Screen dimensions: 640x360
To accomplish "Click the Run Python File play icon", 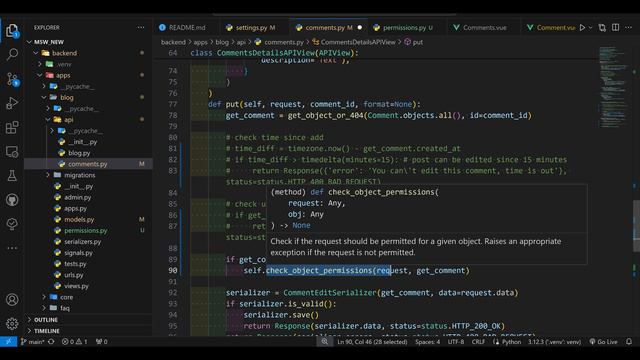I will tap(582, 27).
